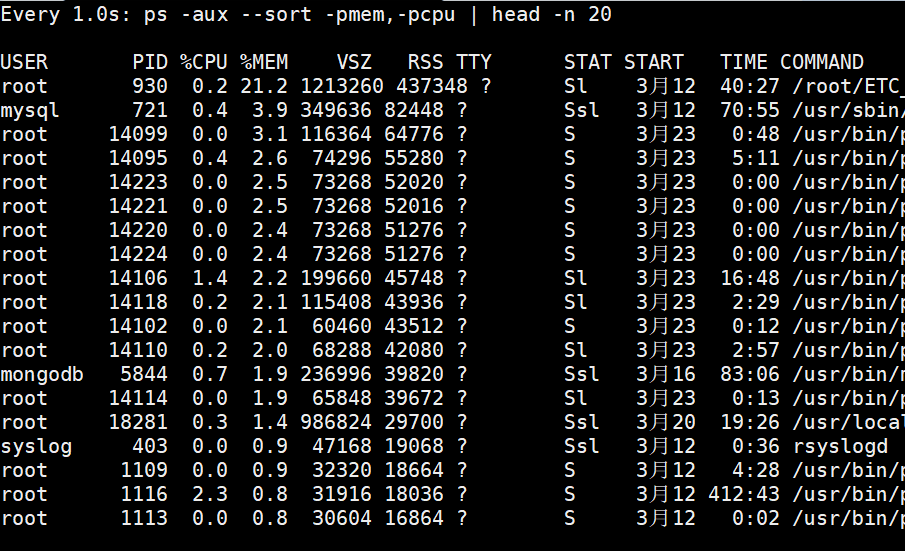Select the %CPU column header
905x551 pixels.
(204, 62)
